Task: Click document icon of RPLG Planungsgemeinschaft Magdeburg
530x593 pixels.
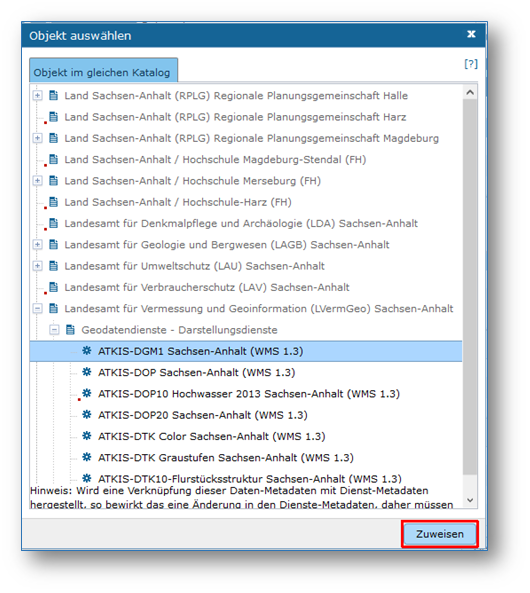Action: 54,138
